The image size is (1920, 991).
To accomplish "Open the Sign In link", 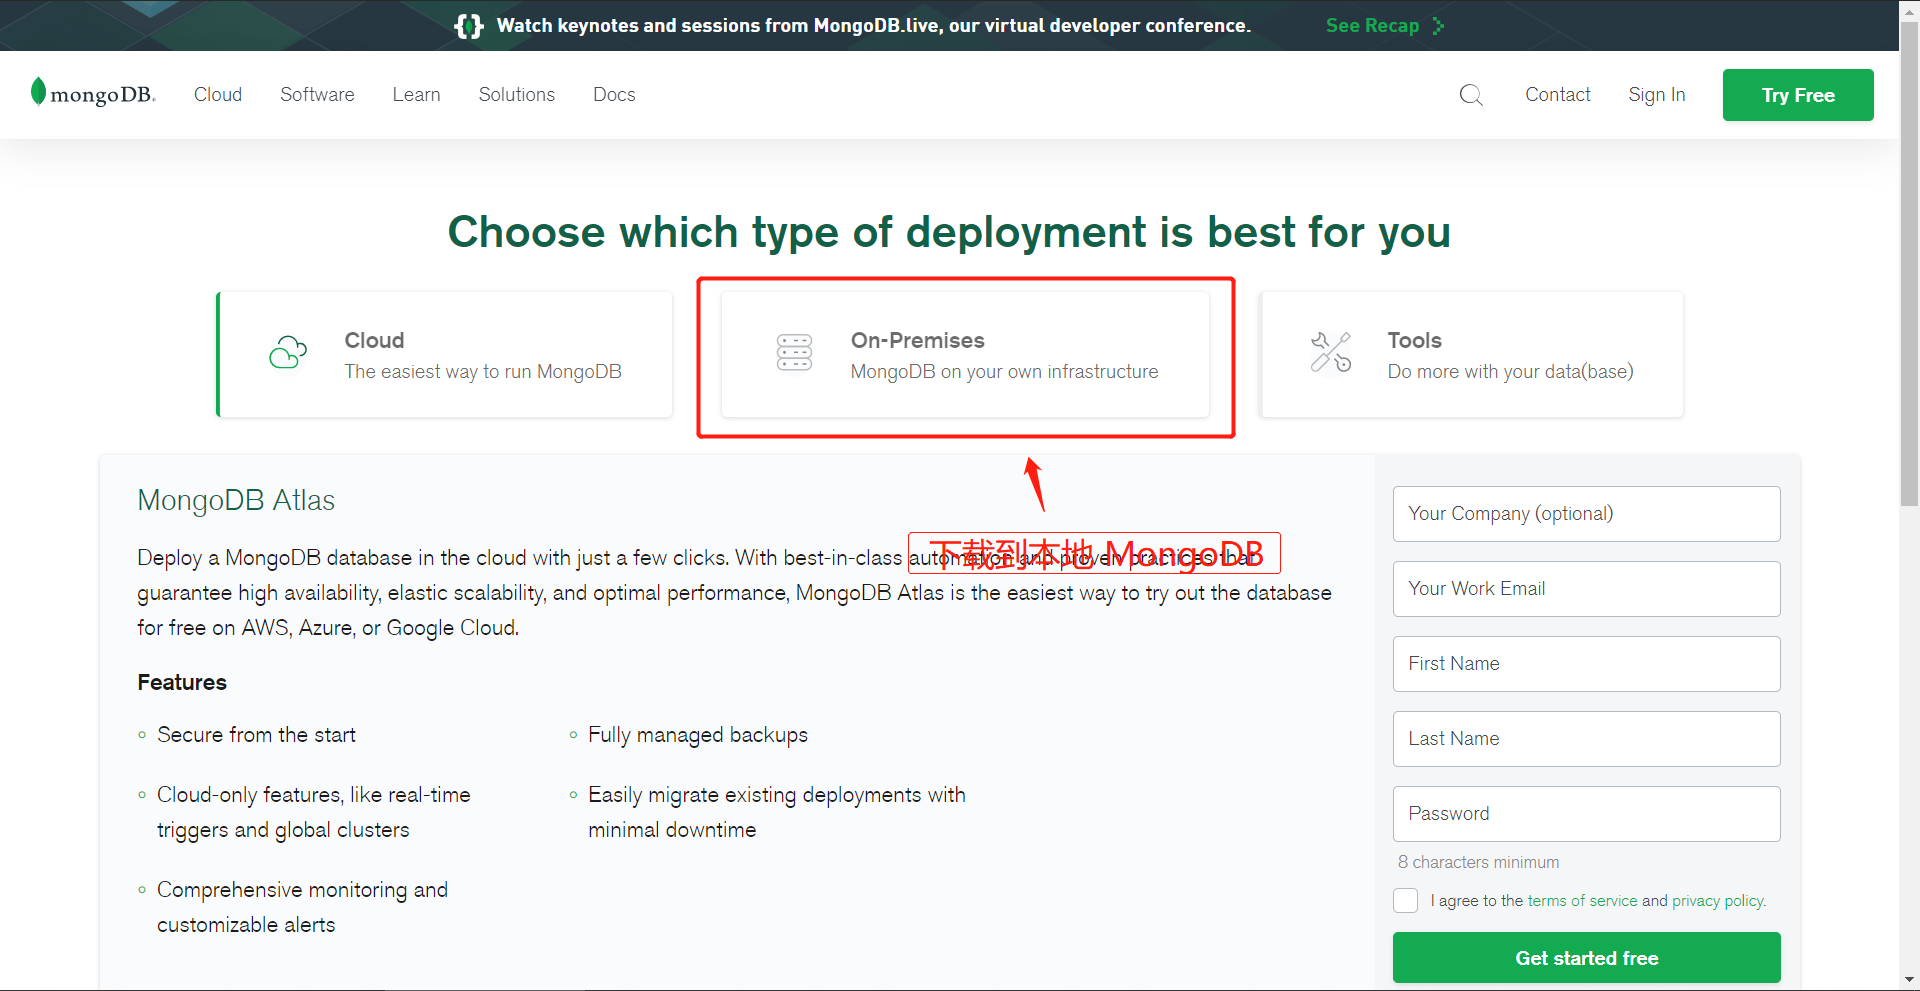I will point(1656,94).
